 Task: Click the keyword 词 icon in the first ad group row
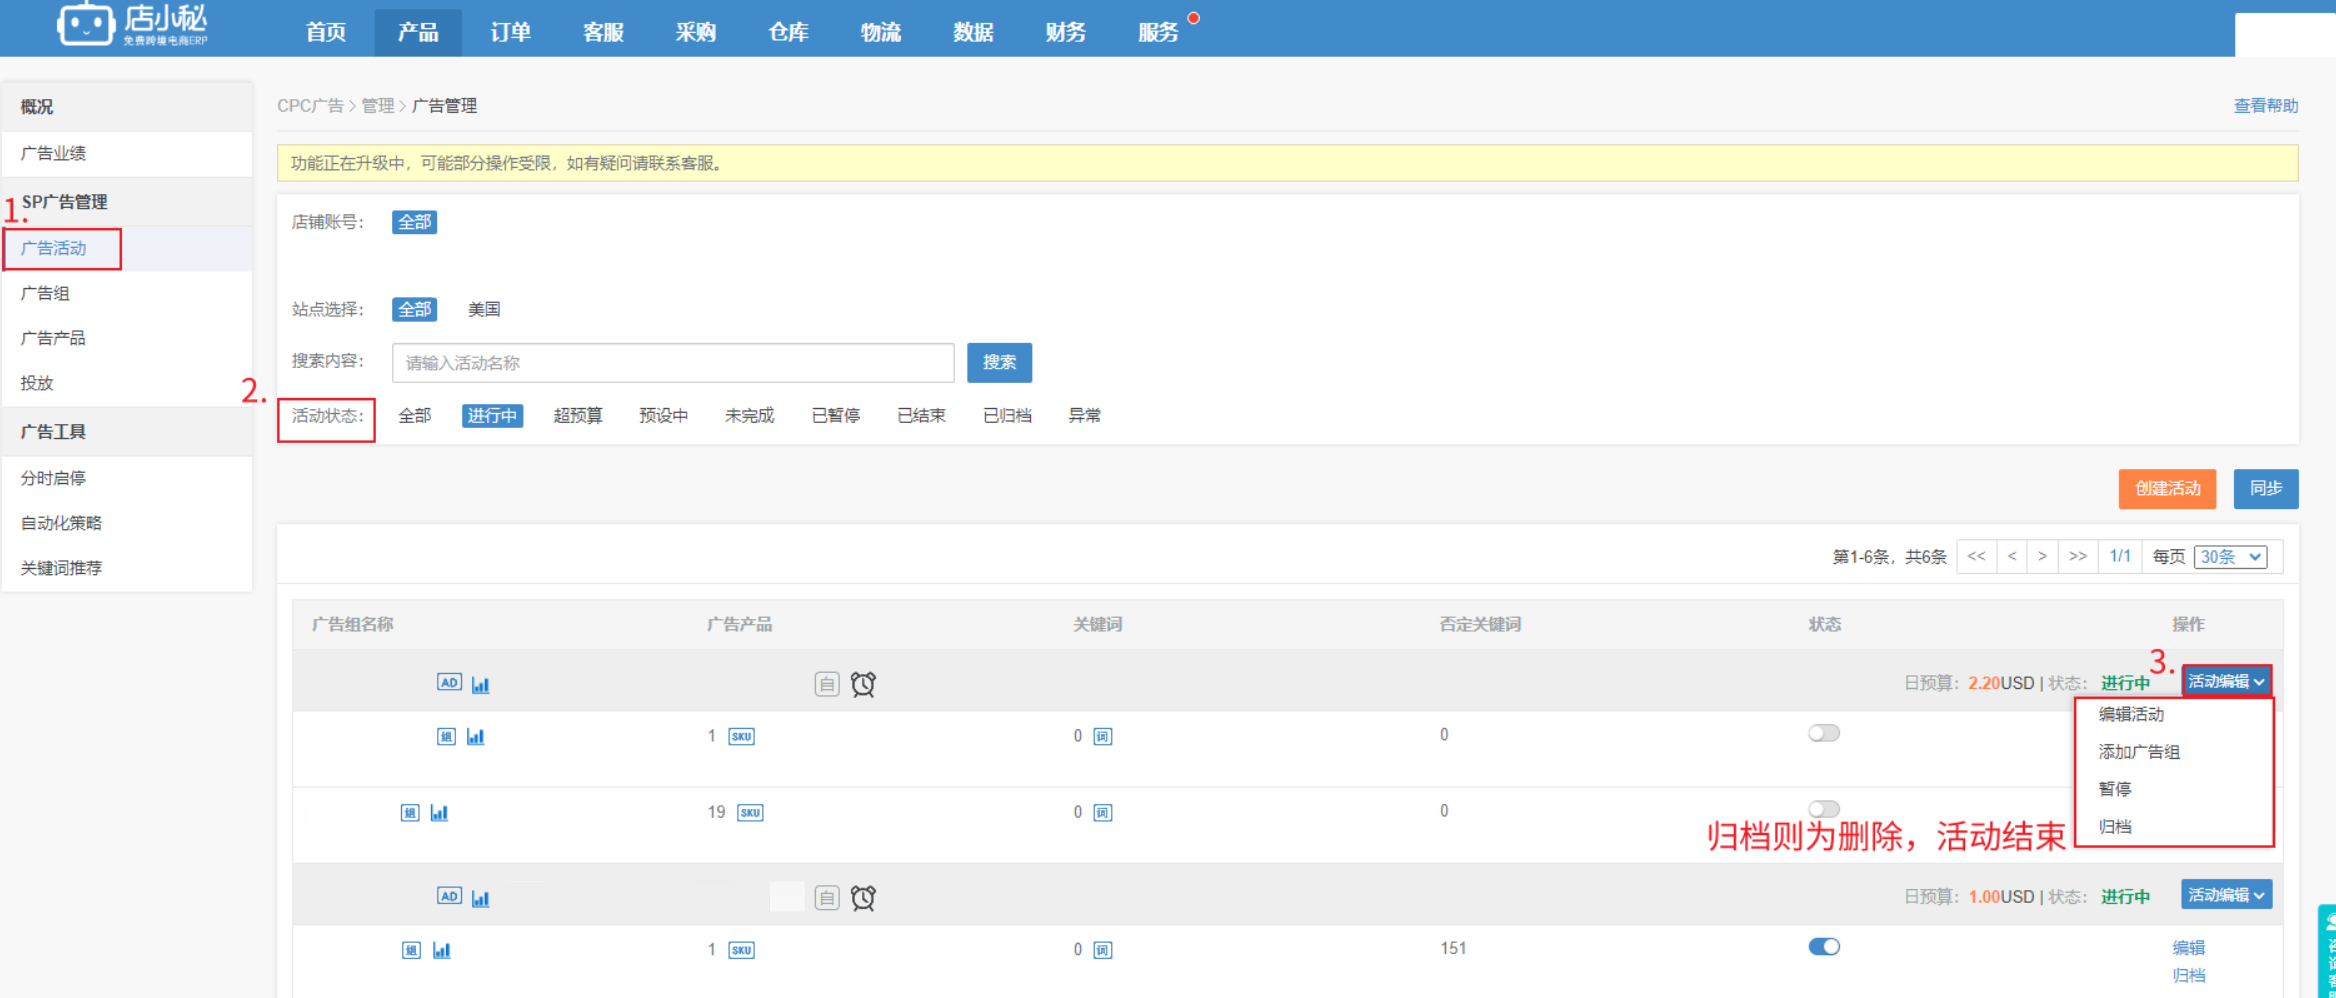1102,737
